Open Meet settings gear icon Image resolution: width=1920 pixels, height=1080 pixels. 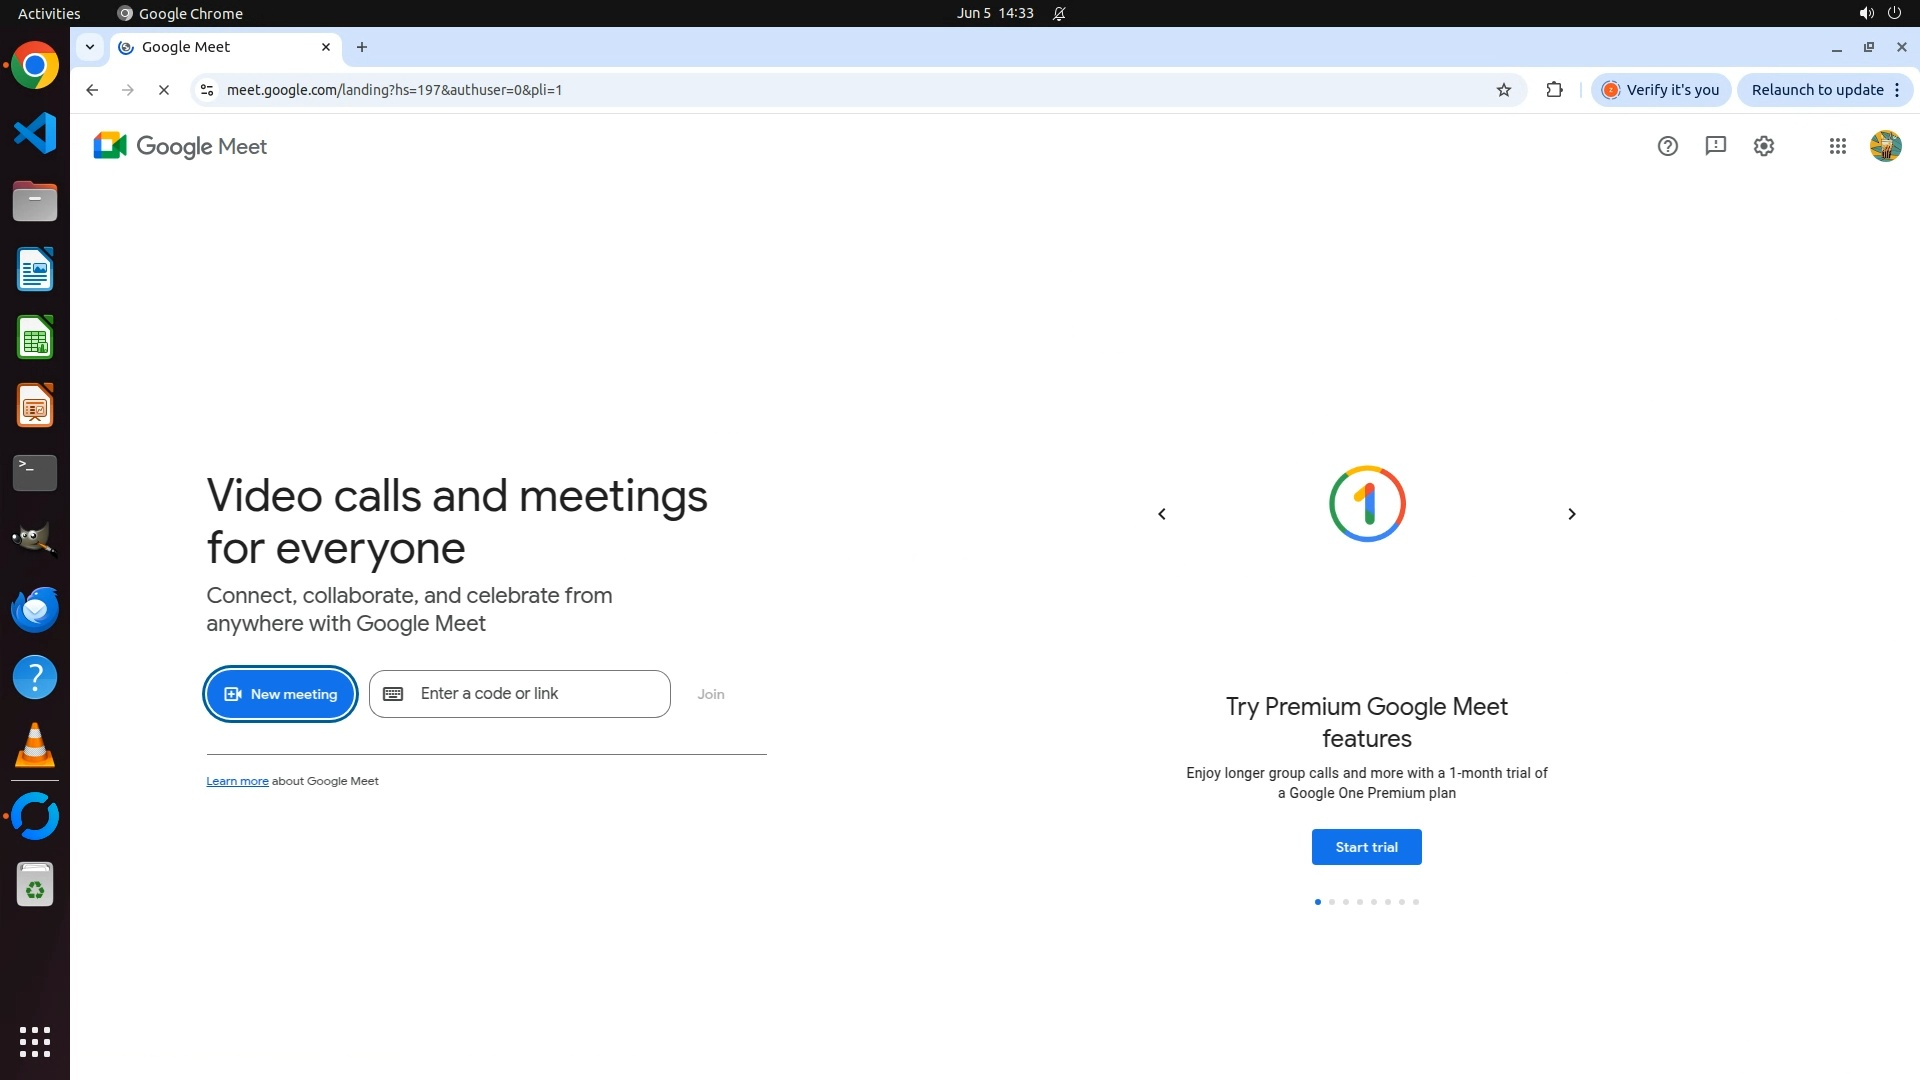pyautogui.click(x=1764, y=146)
